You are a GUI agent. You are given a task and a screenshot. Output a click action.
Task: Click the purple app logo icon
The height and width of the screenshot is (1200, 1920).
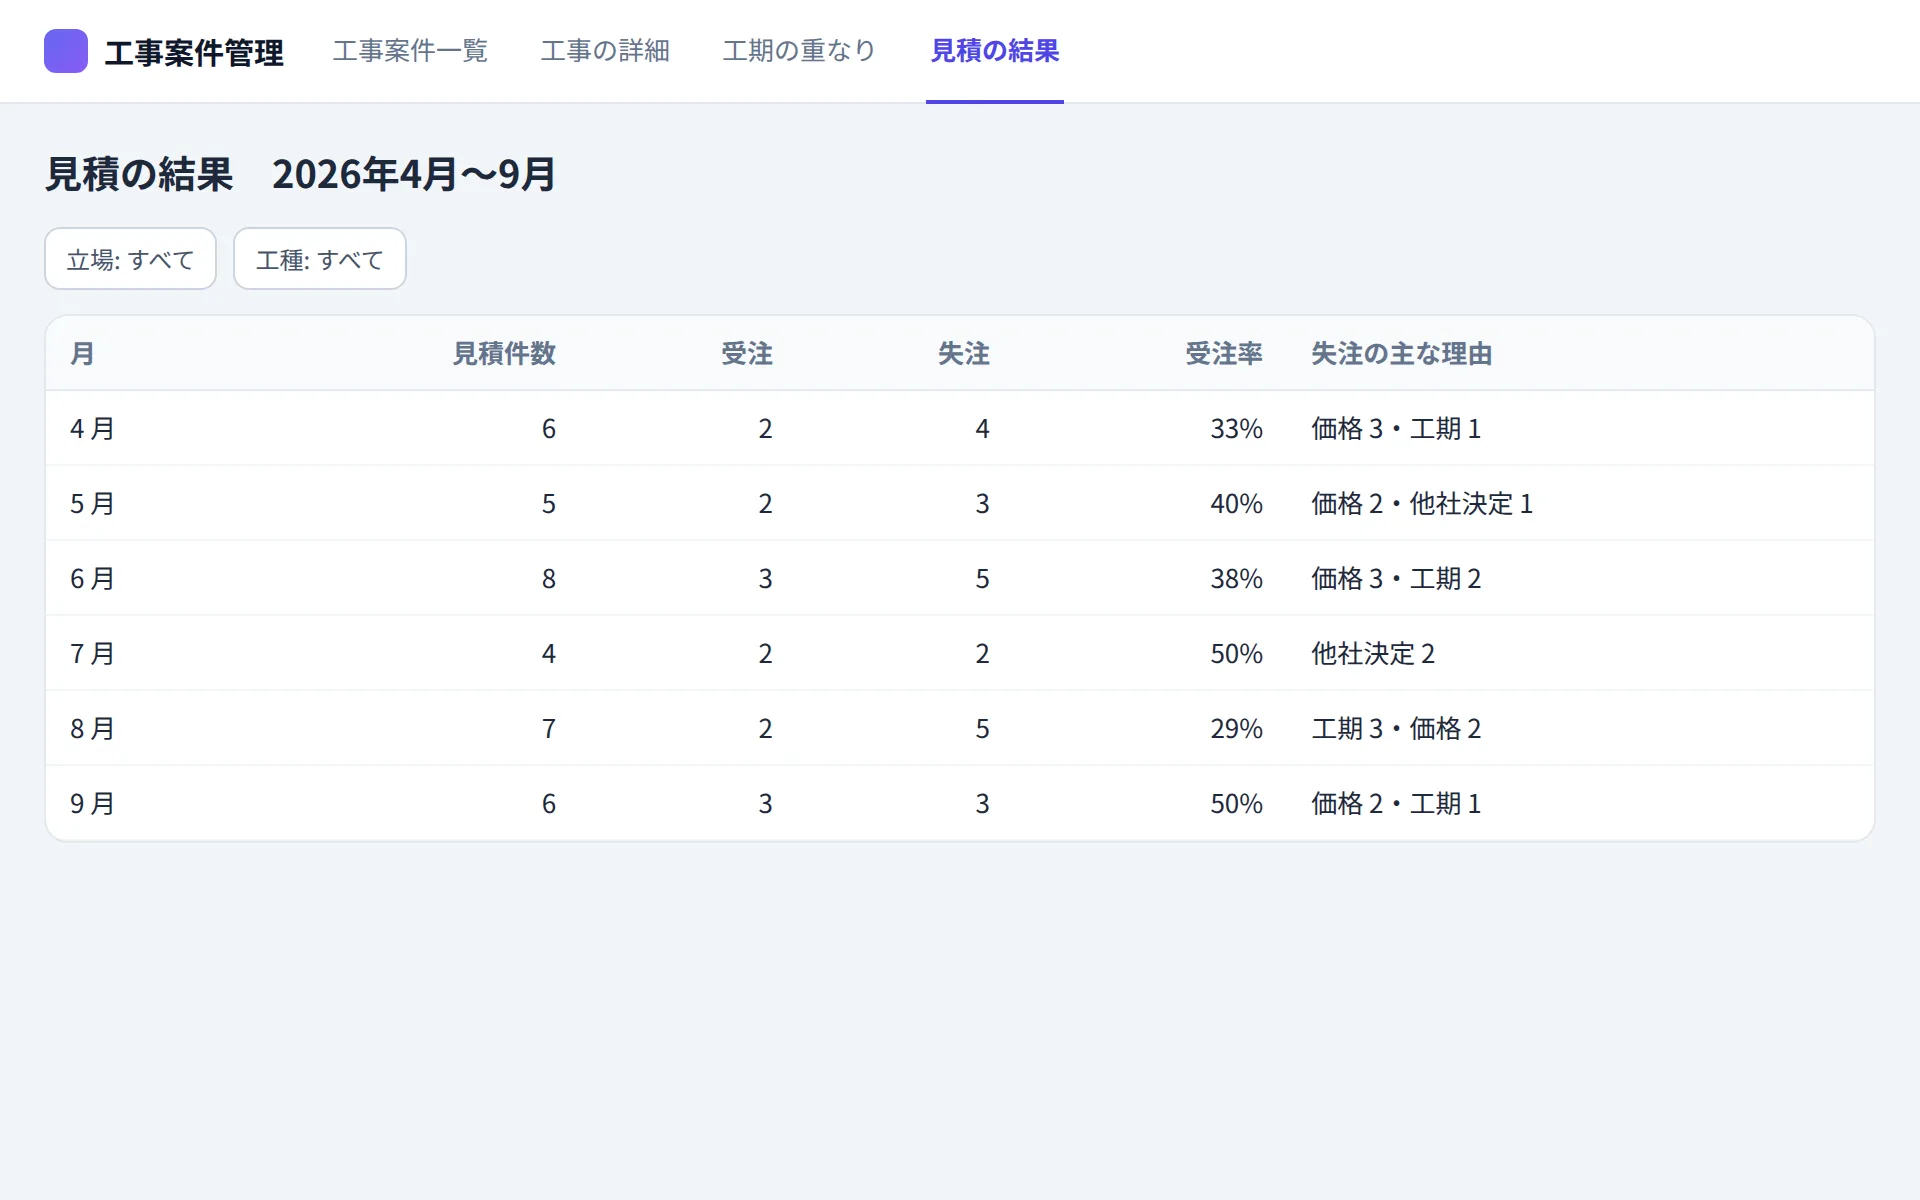[66, 51]
